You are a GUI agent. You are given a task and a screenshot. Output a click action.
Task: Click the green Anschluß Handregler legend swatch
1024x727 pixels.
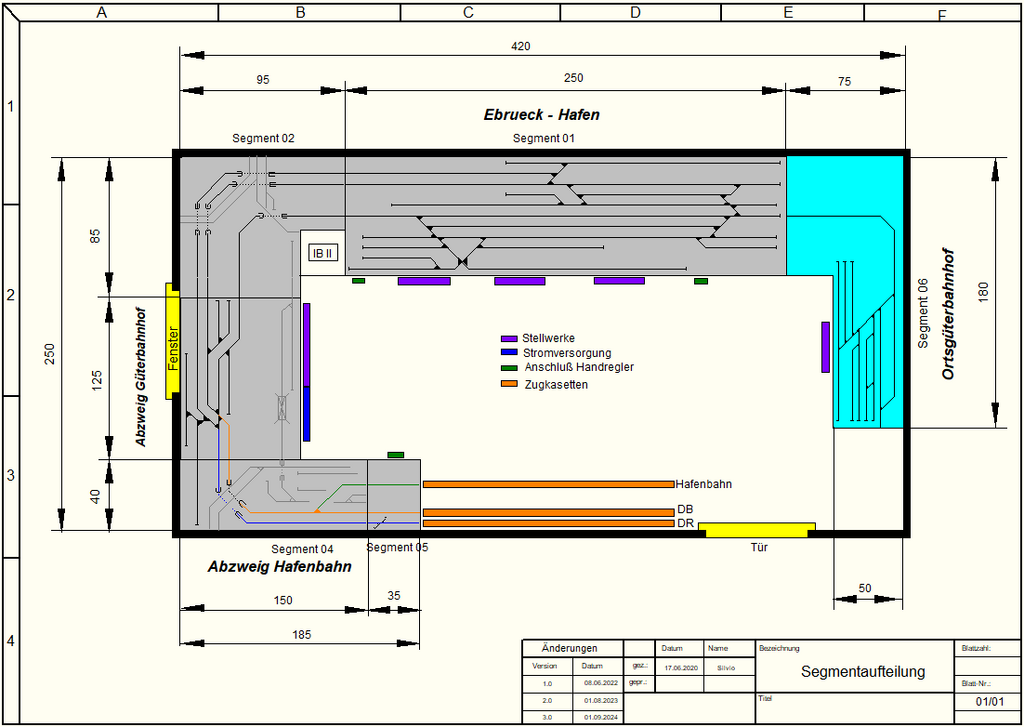(509, 368)
